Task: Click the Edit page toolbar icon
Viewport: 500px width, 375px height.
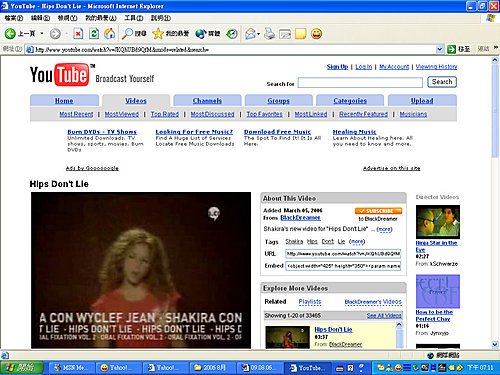Action: [285, 34]
